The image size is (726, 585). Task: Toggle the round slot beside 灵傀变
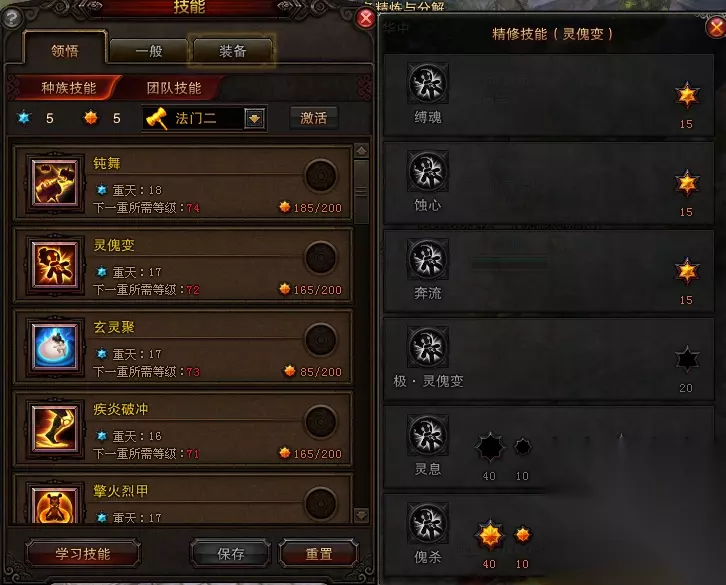pos(320,258)
